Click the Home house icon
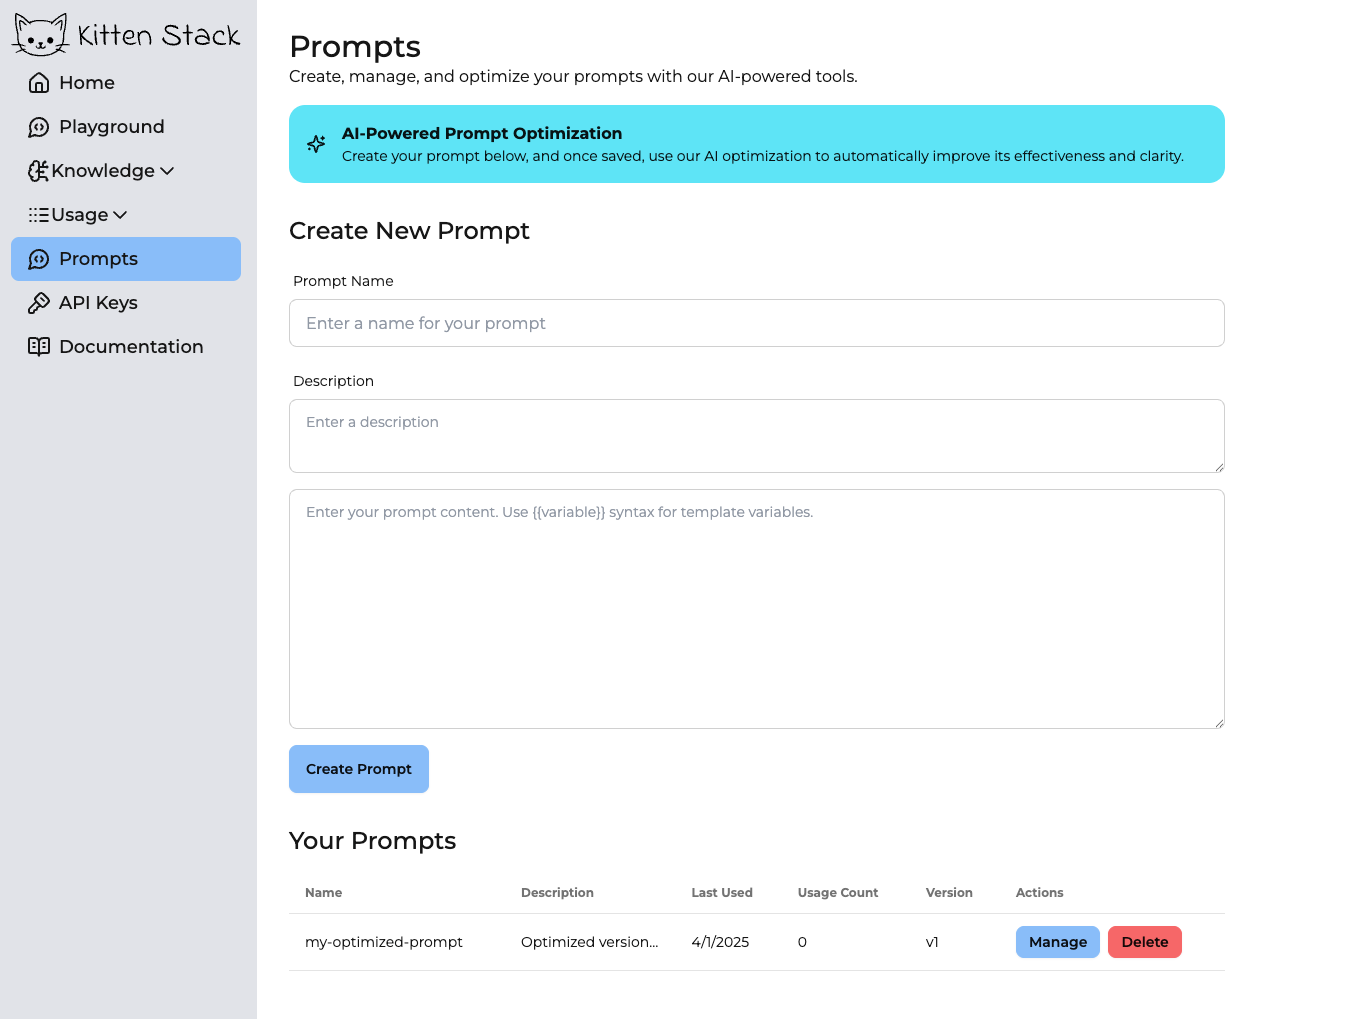1363x1019 pixels. 39,83
